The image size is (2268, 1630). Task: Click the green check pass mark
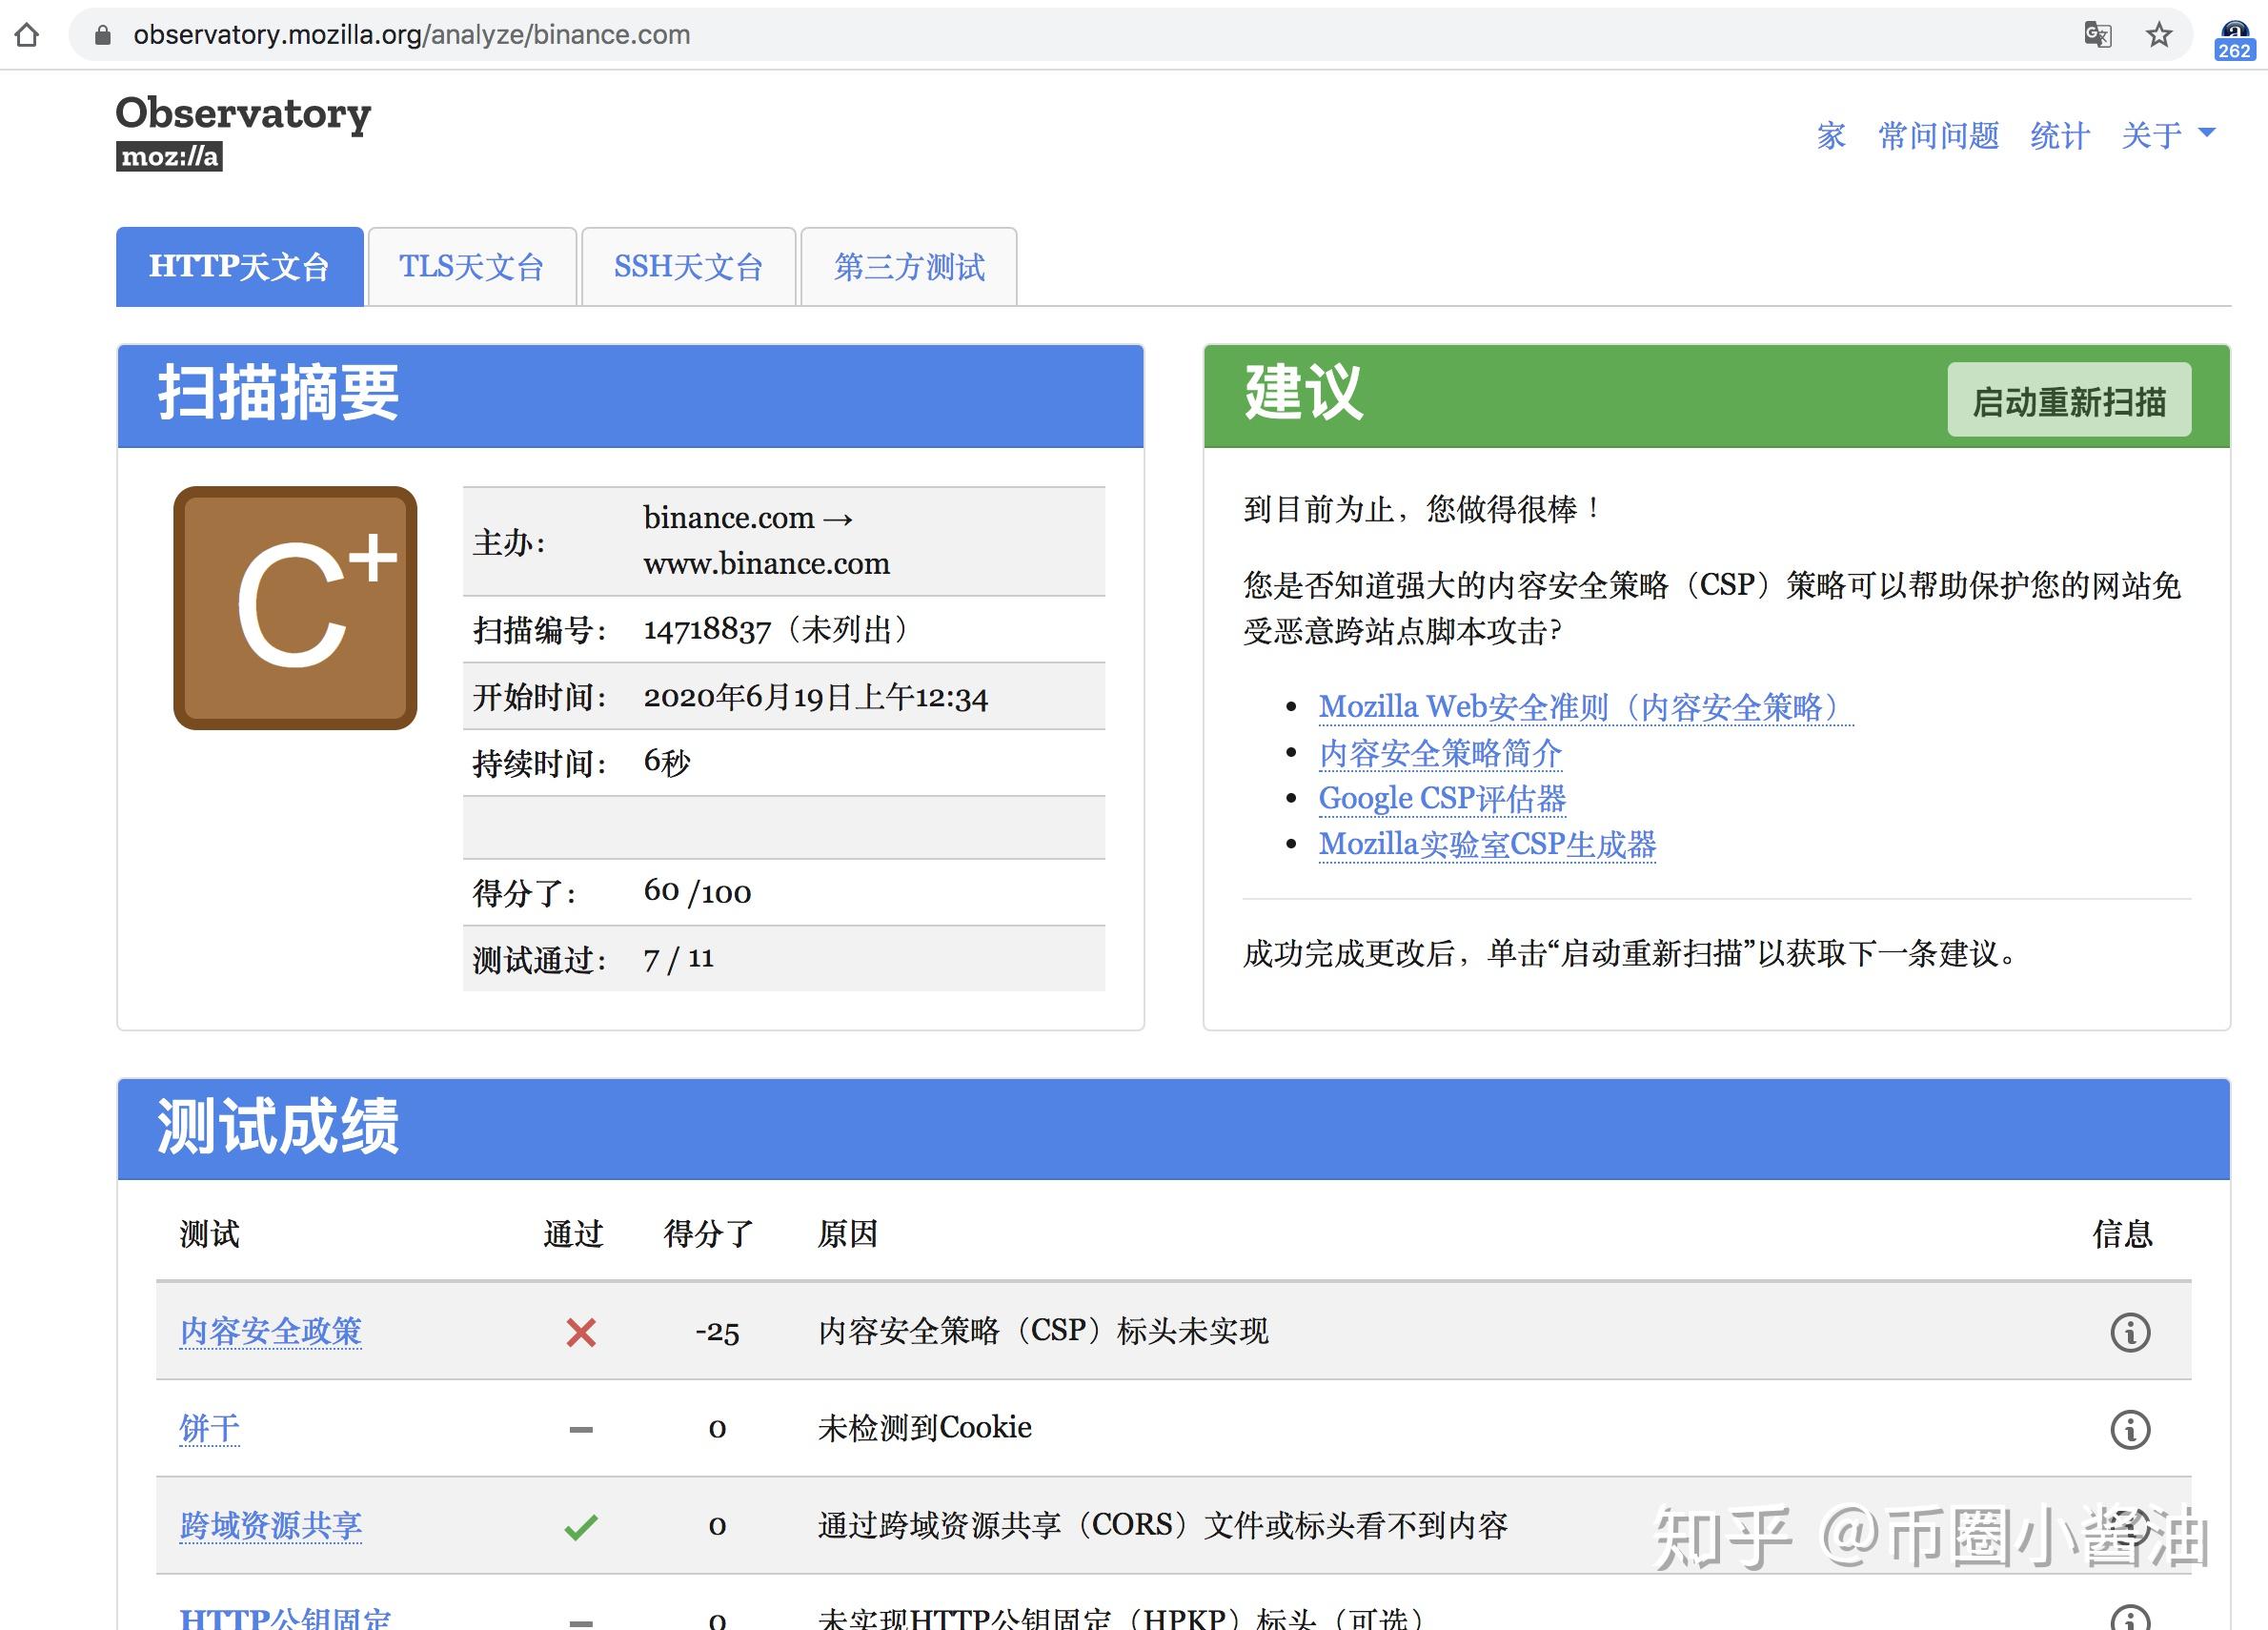581,1527
